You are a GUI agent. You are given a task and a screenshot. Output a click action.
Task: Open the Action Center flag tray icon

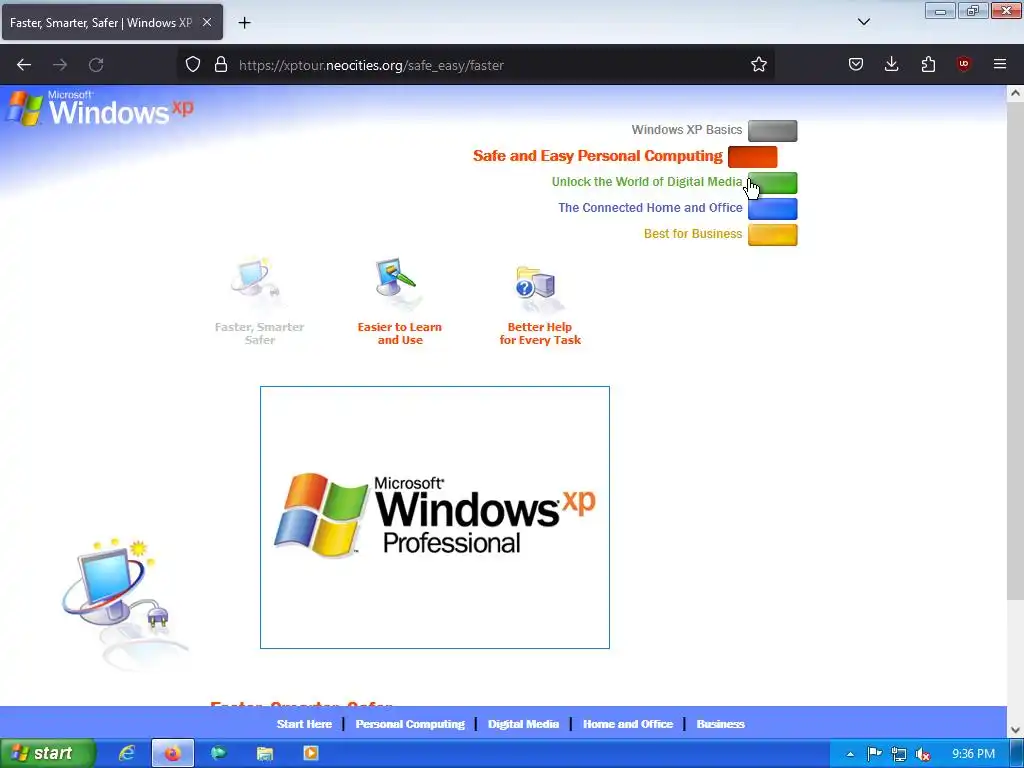pos(874,754)
